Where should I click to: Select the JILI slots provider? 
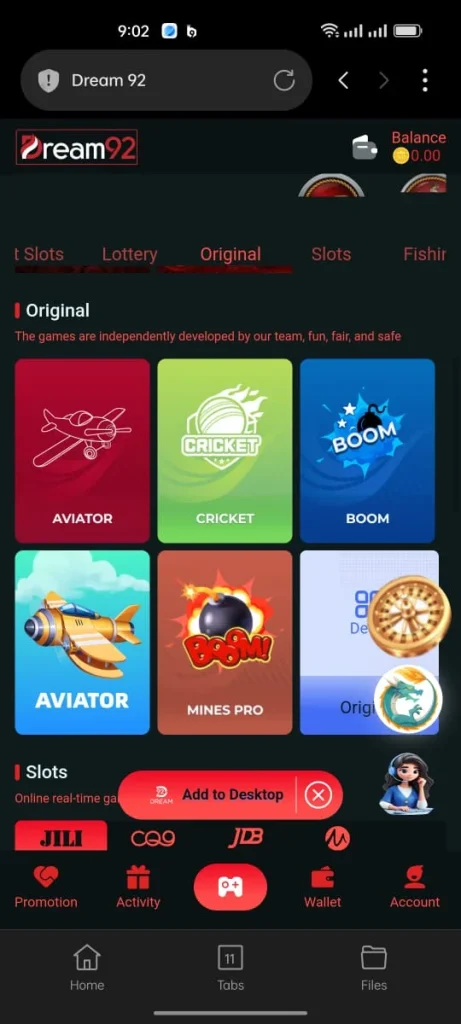(61, 837)
